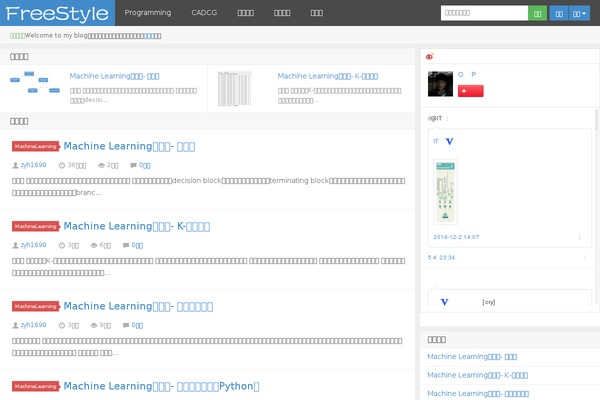Screen dimensions: 600x400
Task: Click the FreeStyle site logo
Action: [57, 13]
